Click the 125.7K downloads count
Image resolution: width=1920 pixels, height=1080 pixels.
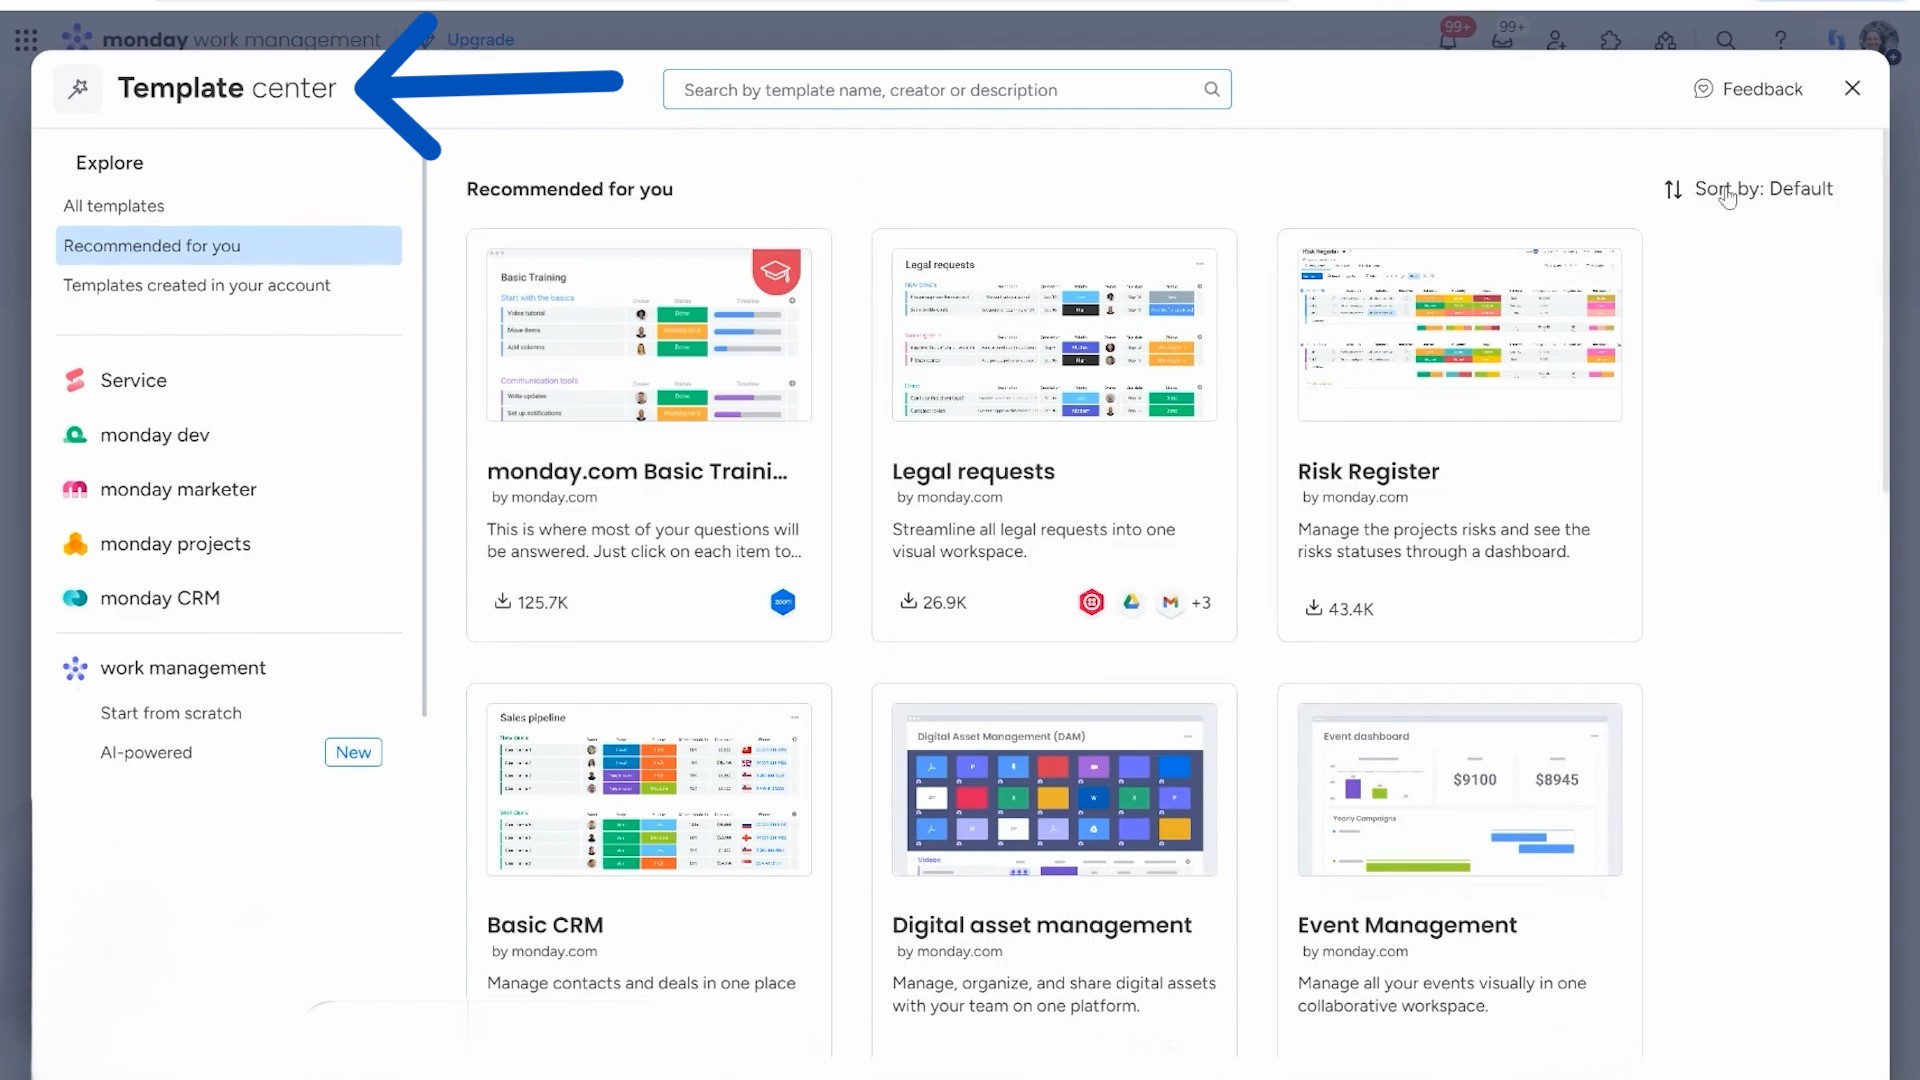coord(542,603)
